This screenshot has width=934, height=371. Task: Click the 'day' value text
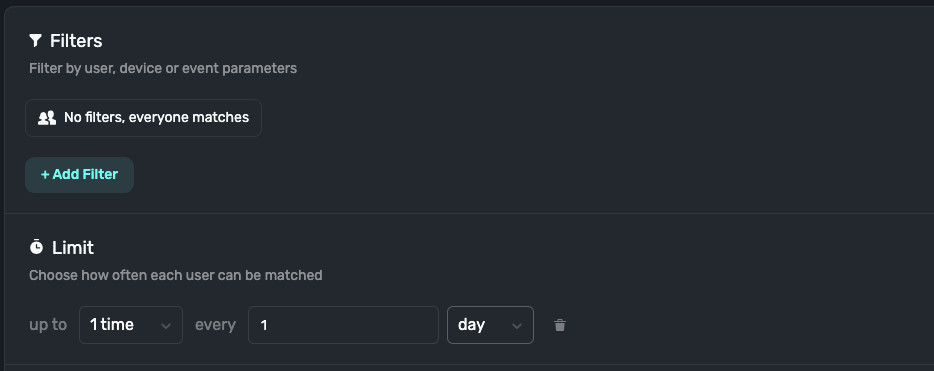(x=471, y=325)
